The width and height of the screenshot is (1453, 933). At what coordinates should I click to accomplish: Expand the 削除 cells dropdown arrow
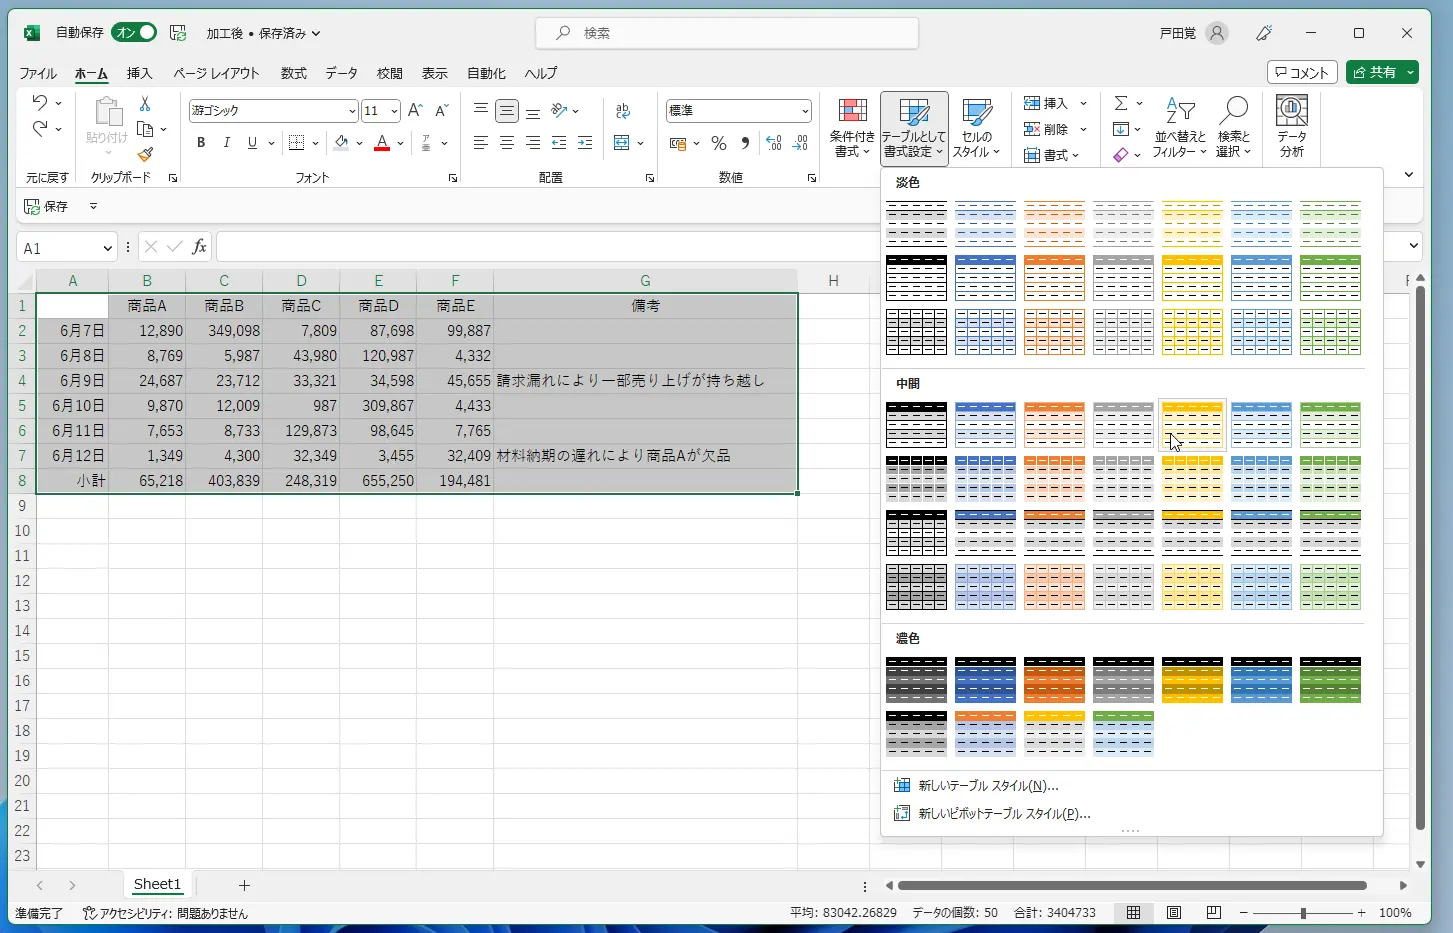click(1083, 129)
